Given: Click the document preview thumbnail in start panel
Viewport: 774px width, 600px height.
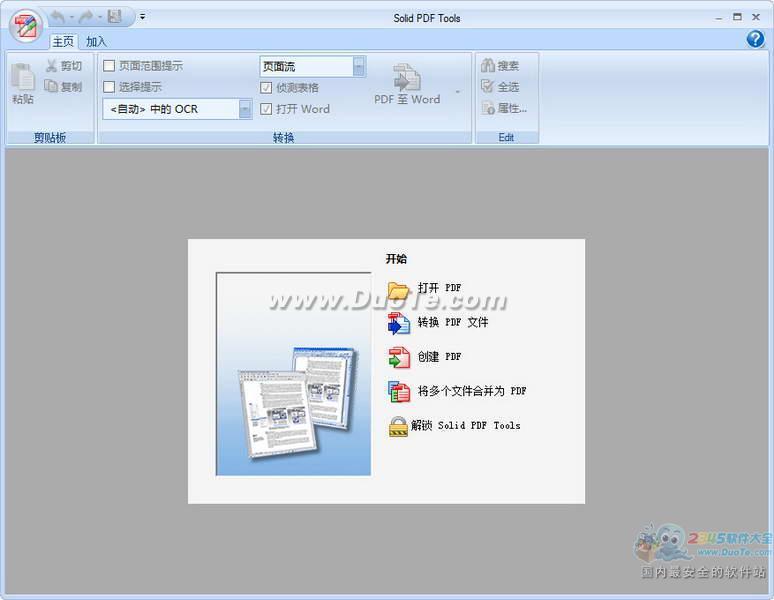Looking at the screenshot, I should pyautogui.click(x=294, y=374).
